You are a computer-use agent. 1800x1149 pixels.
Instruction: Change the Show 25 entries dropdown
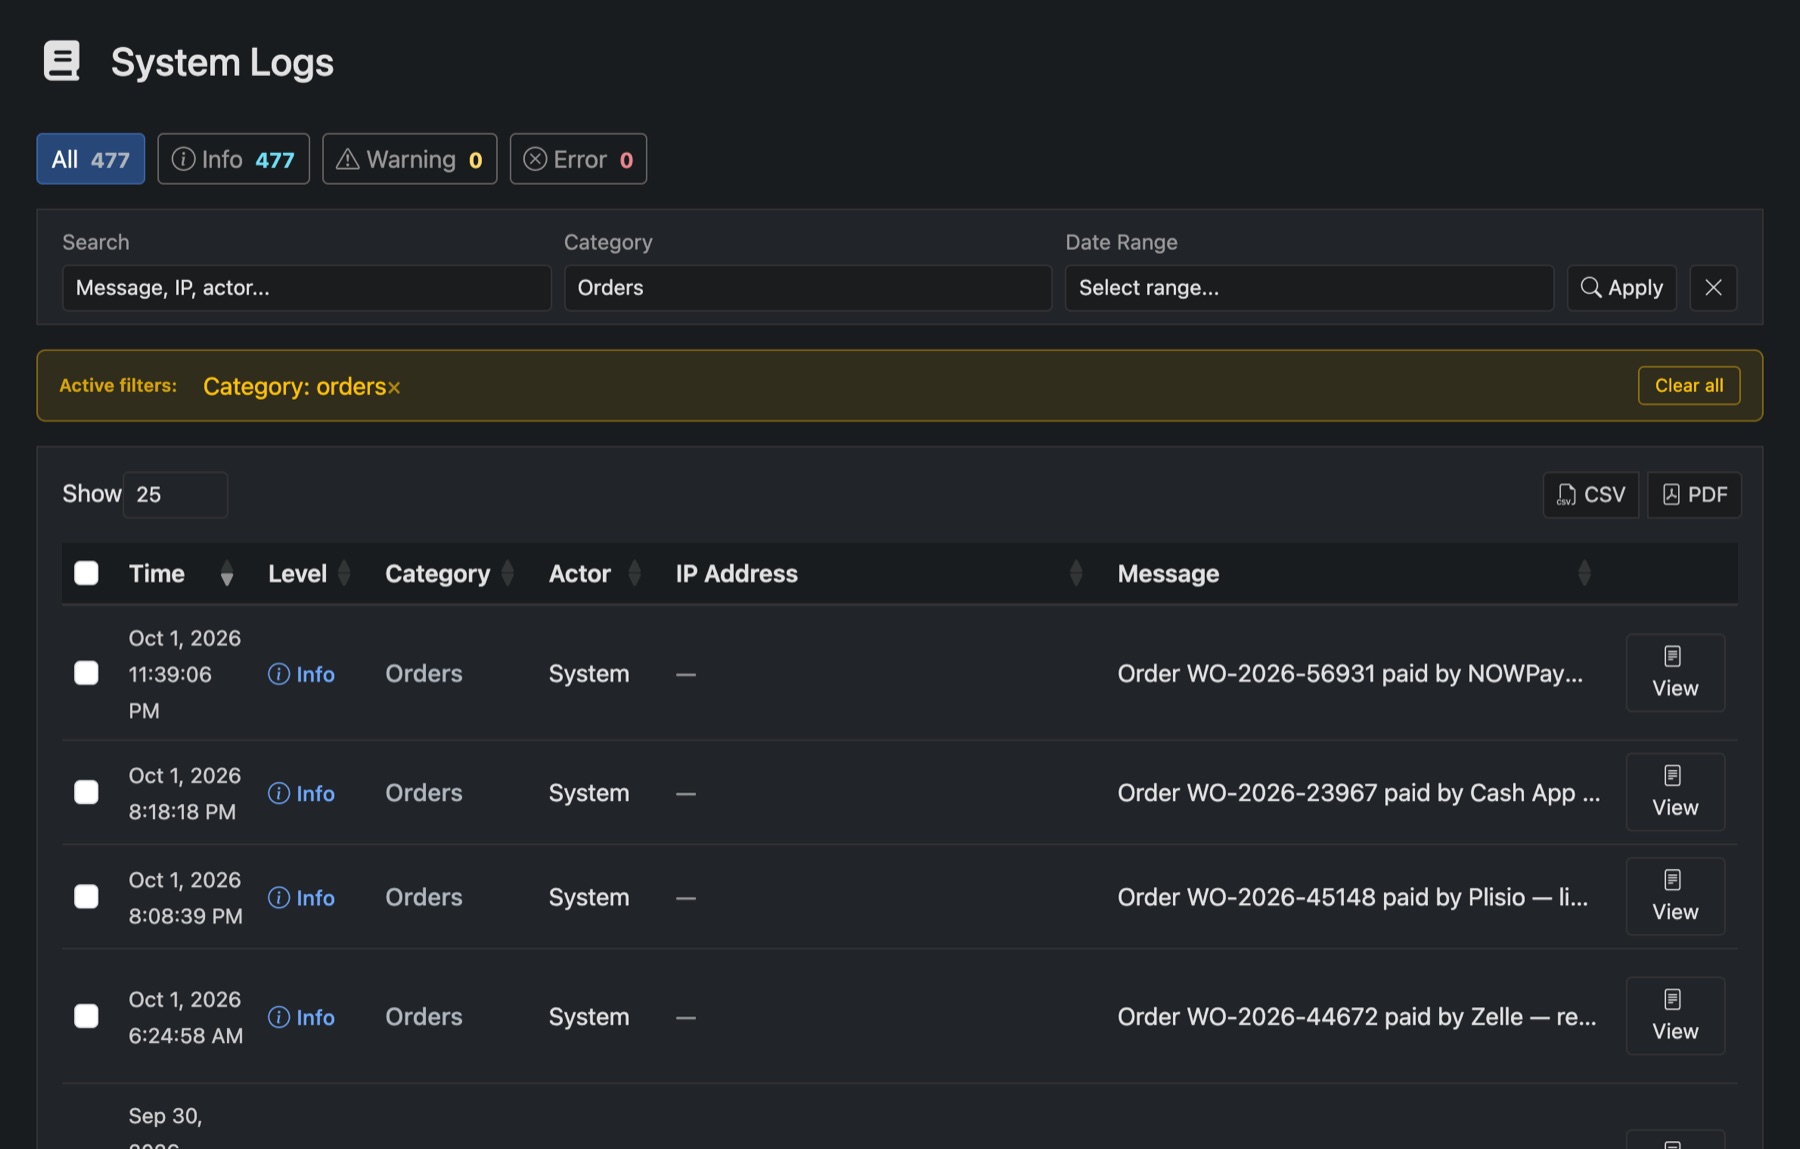click(175, 495)
